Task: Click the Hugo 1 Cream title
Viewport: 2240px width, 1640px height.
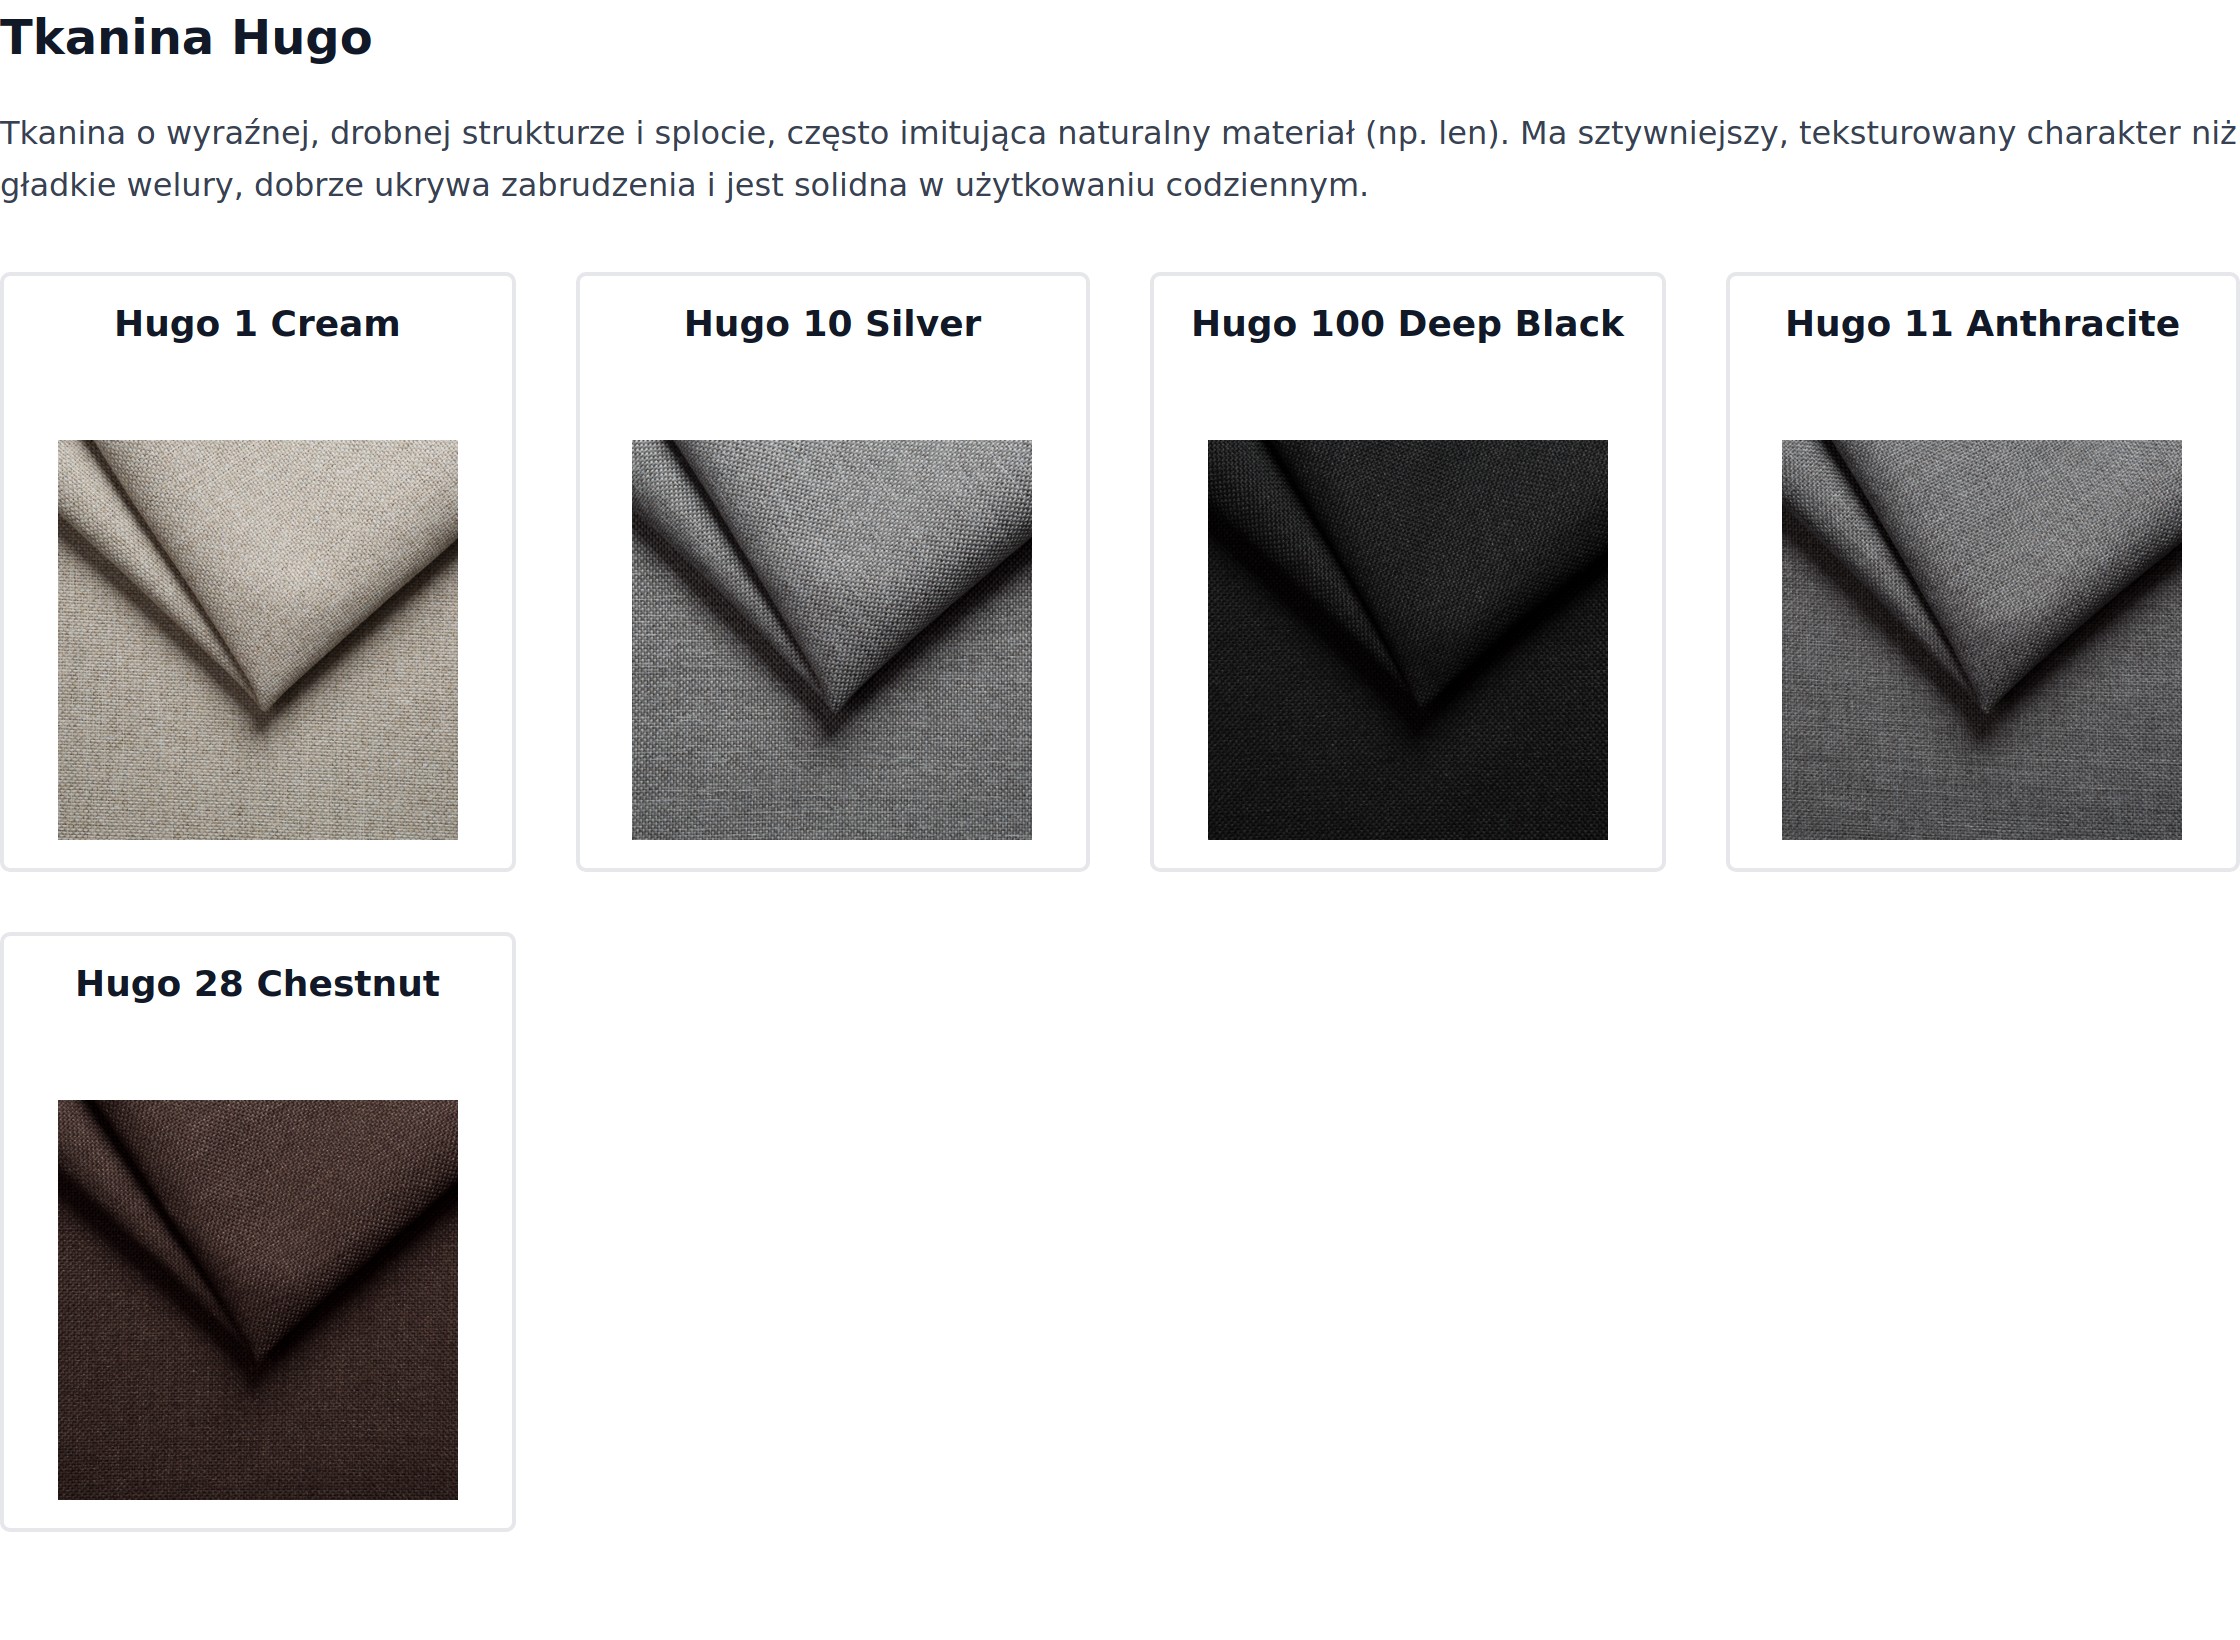Action: click(x=257, y=324)
